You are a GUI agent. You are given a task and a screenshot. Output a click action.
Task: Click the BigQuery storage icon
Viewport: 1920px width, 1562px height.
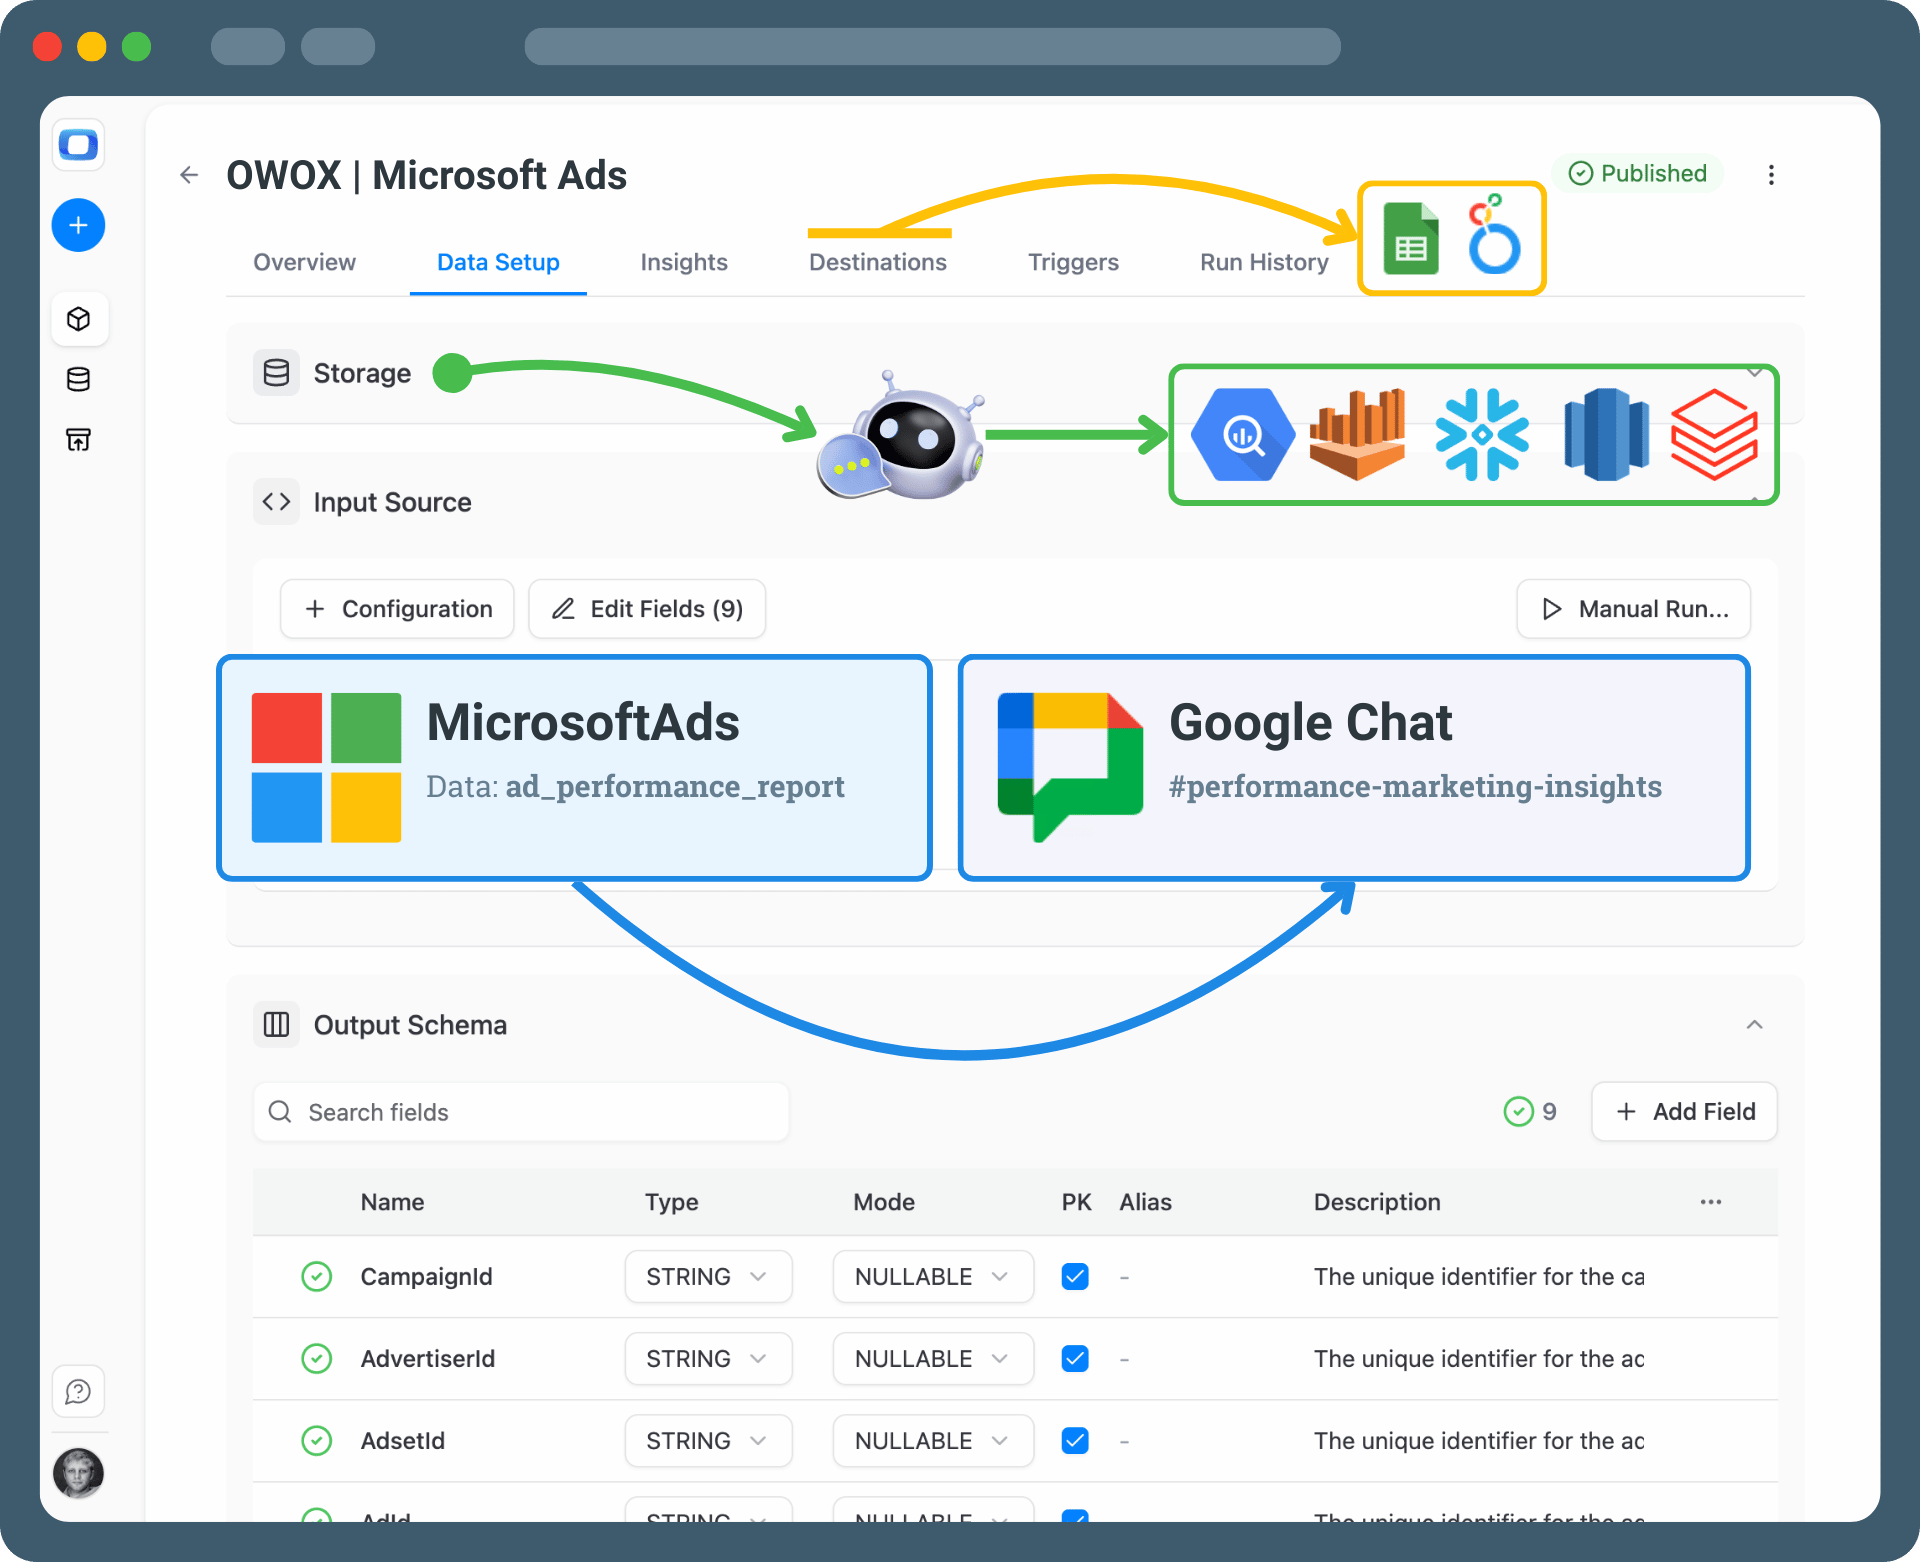[1242, 435]
